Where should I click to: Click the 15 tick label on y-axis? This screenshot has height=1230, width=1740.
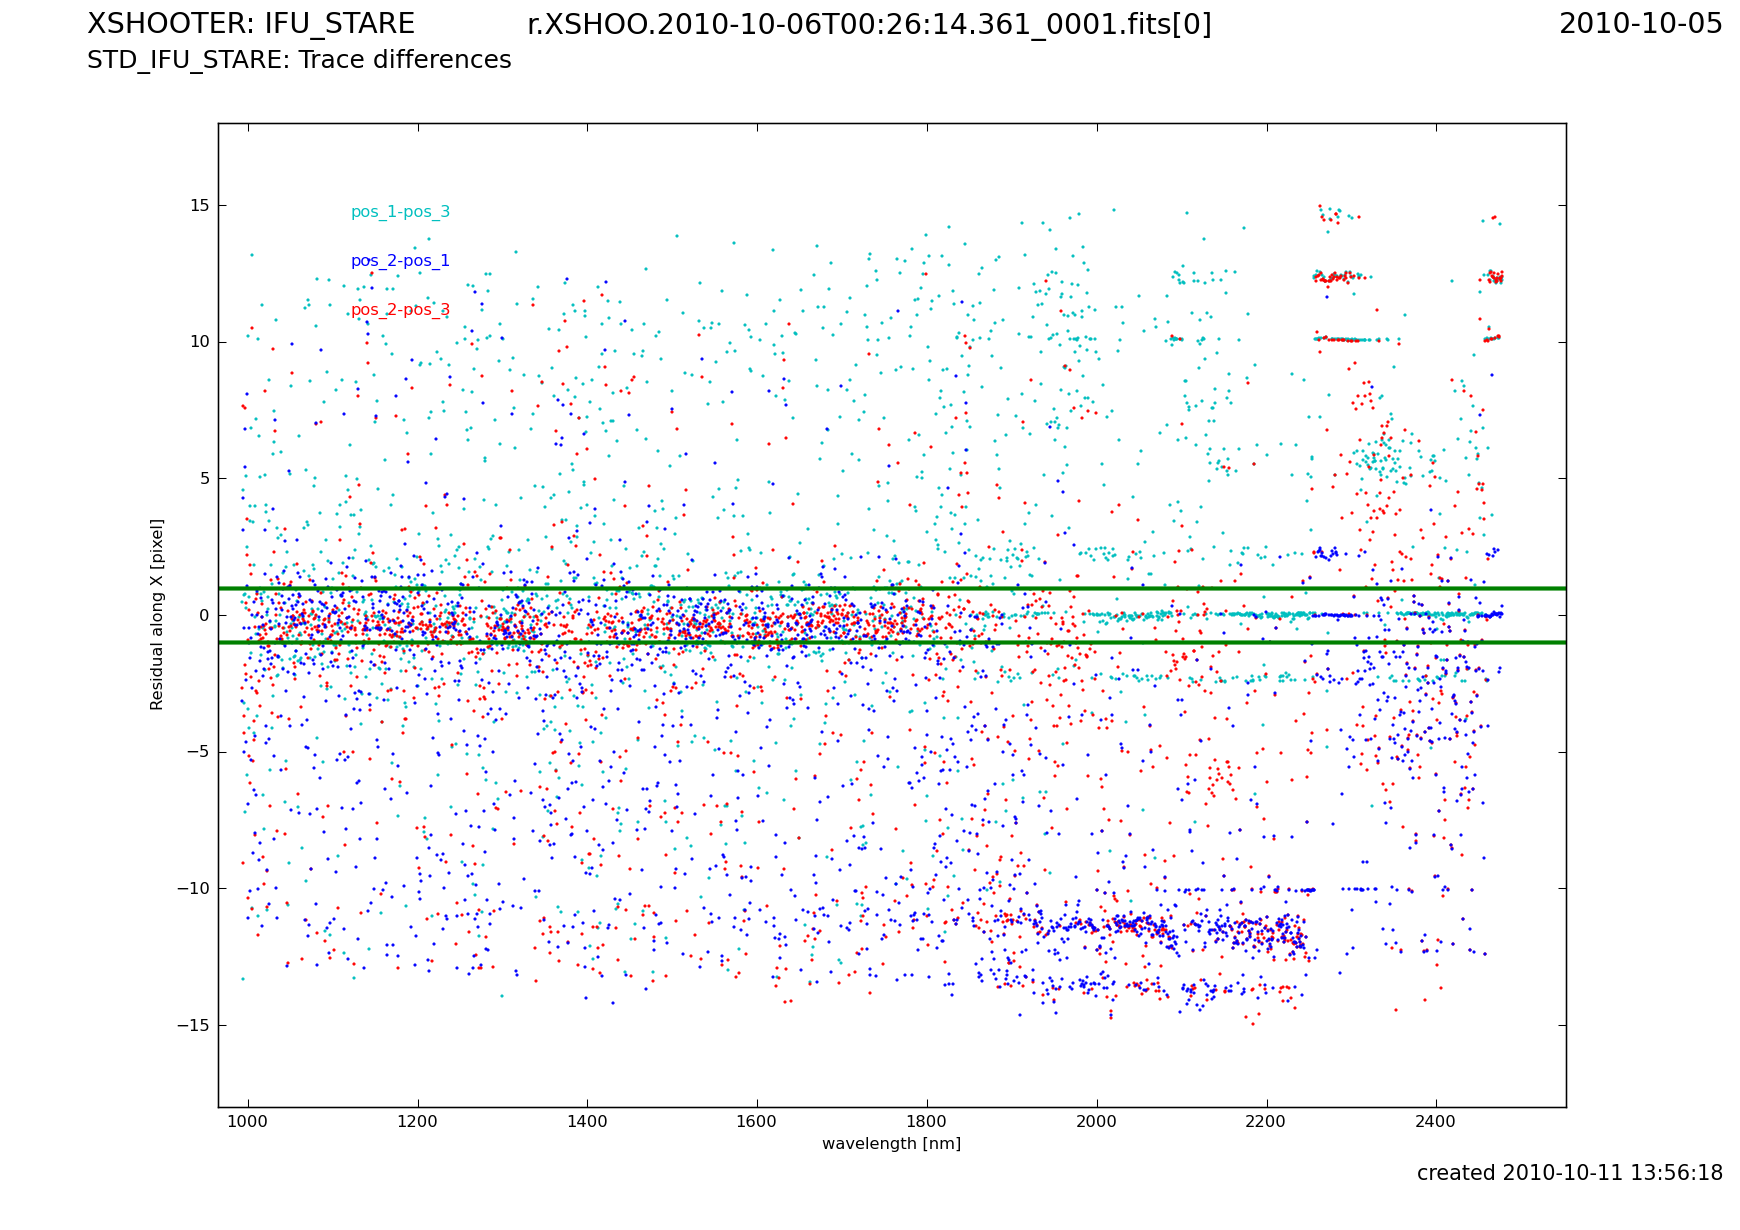click(200, 205)
